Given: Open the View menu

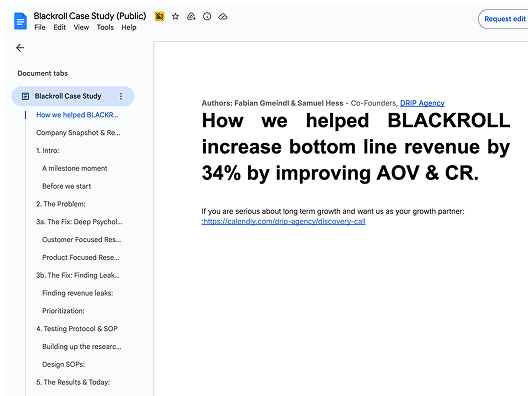Looking at the screenshot, I should [81, 27].
